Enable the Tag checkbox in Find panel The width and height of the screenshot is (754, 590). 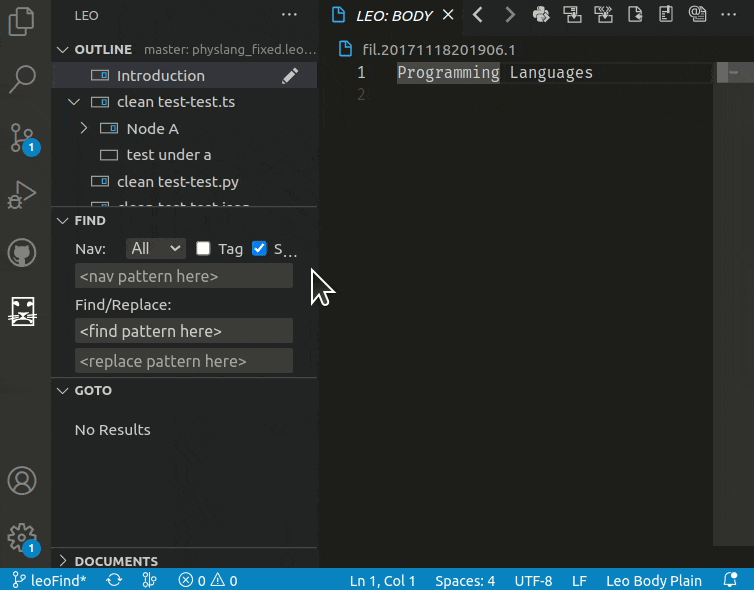point(203,249)
